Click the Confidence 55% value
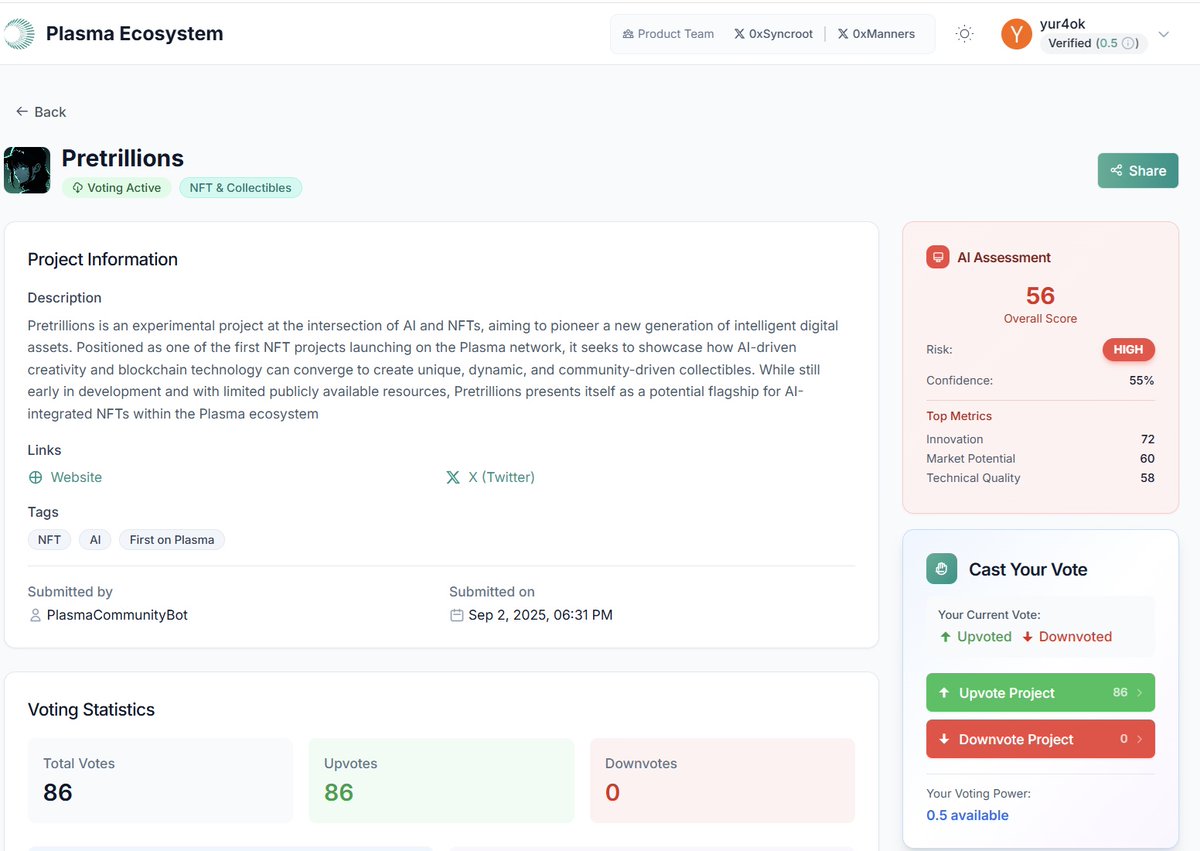Image resolution: width=1200 pixels, height=851 pixels. click(1142, 381)
